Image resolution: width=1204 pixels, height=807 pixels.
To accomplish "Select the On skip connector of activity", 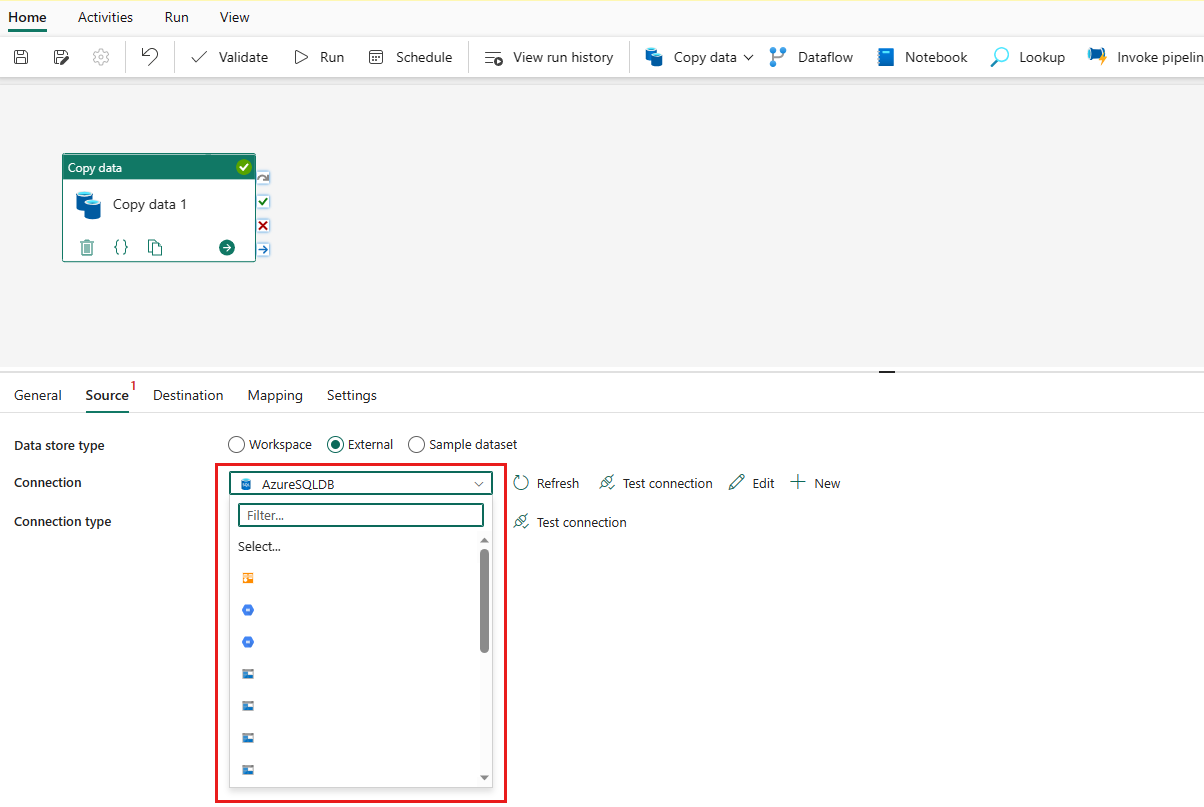I will click(263, 178).
